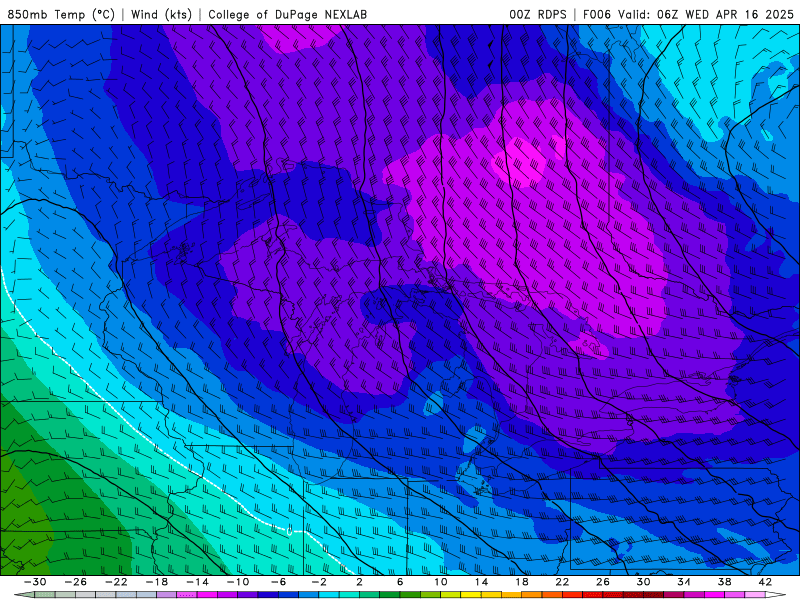
Task: Click the 38 value on the temperature scale
Action: pyautogui.click(x=724, y=582)
